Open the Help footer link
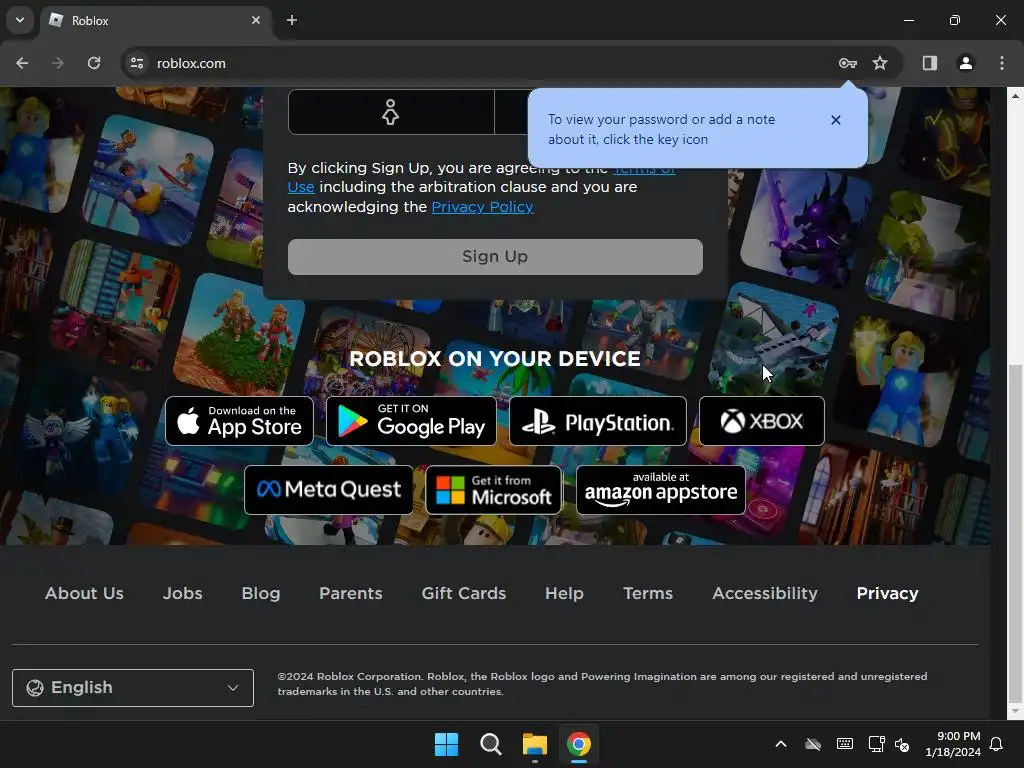The width and height of the screenshot is (1024, 768). [564, 593]
